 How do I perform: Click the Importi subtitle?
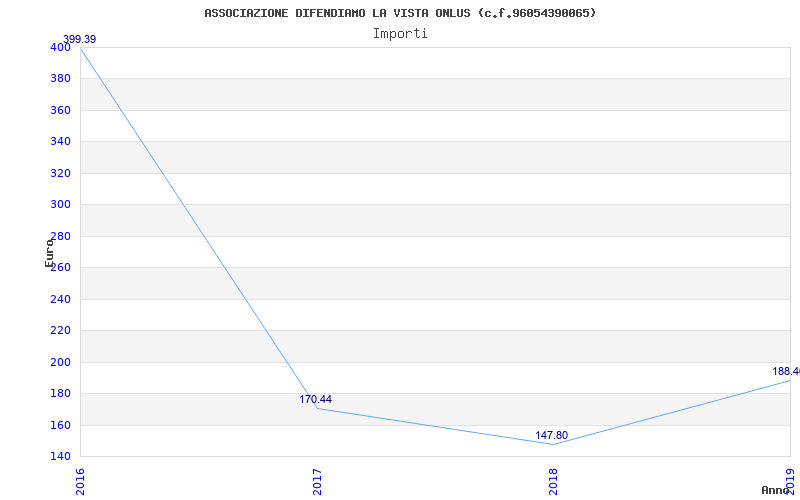(400, 33)
